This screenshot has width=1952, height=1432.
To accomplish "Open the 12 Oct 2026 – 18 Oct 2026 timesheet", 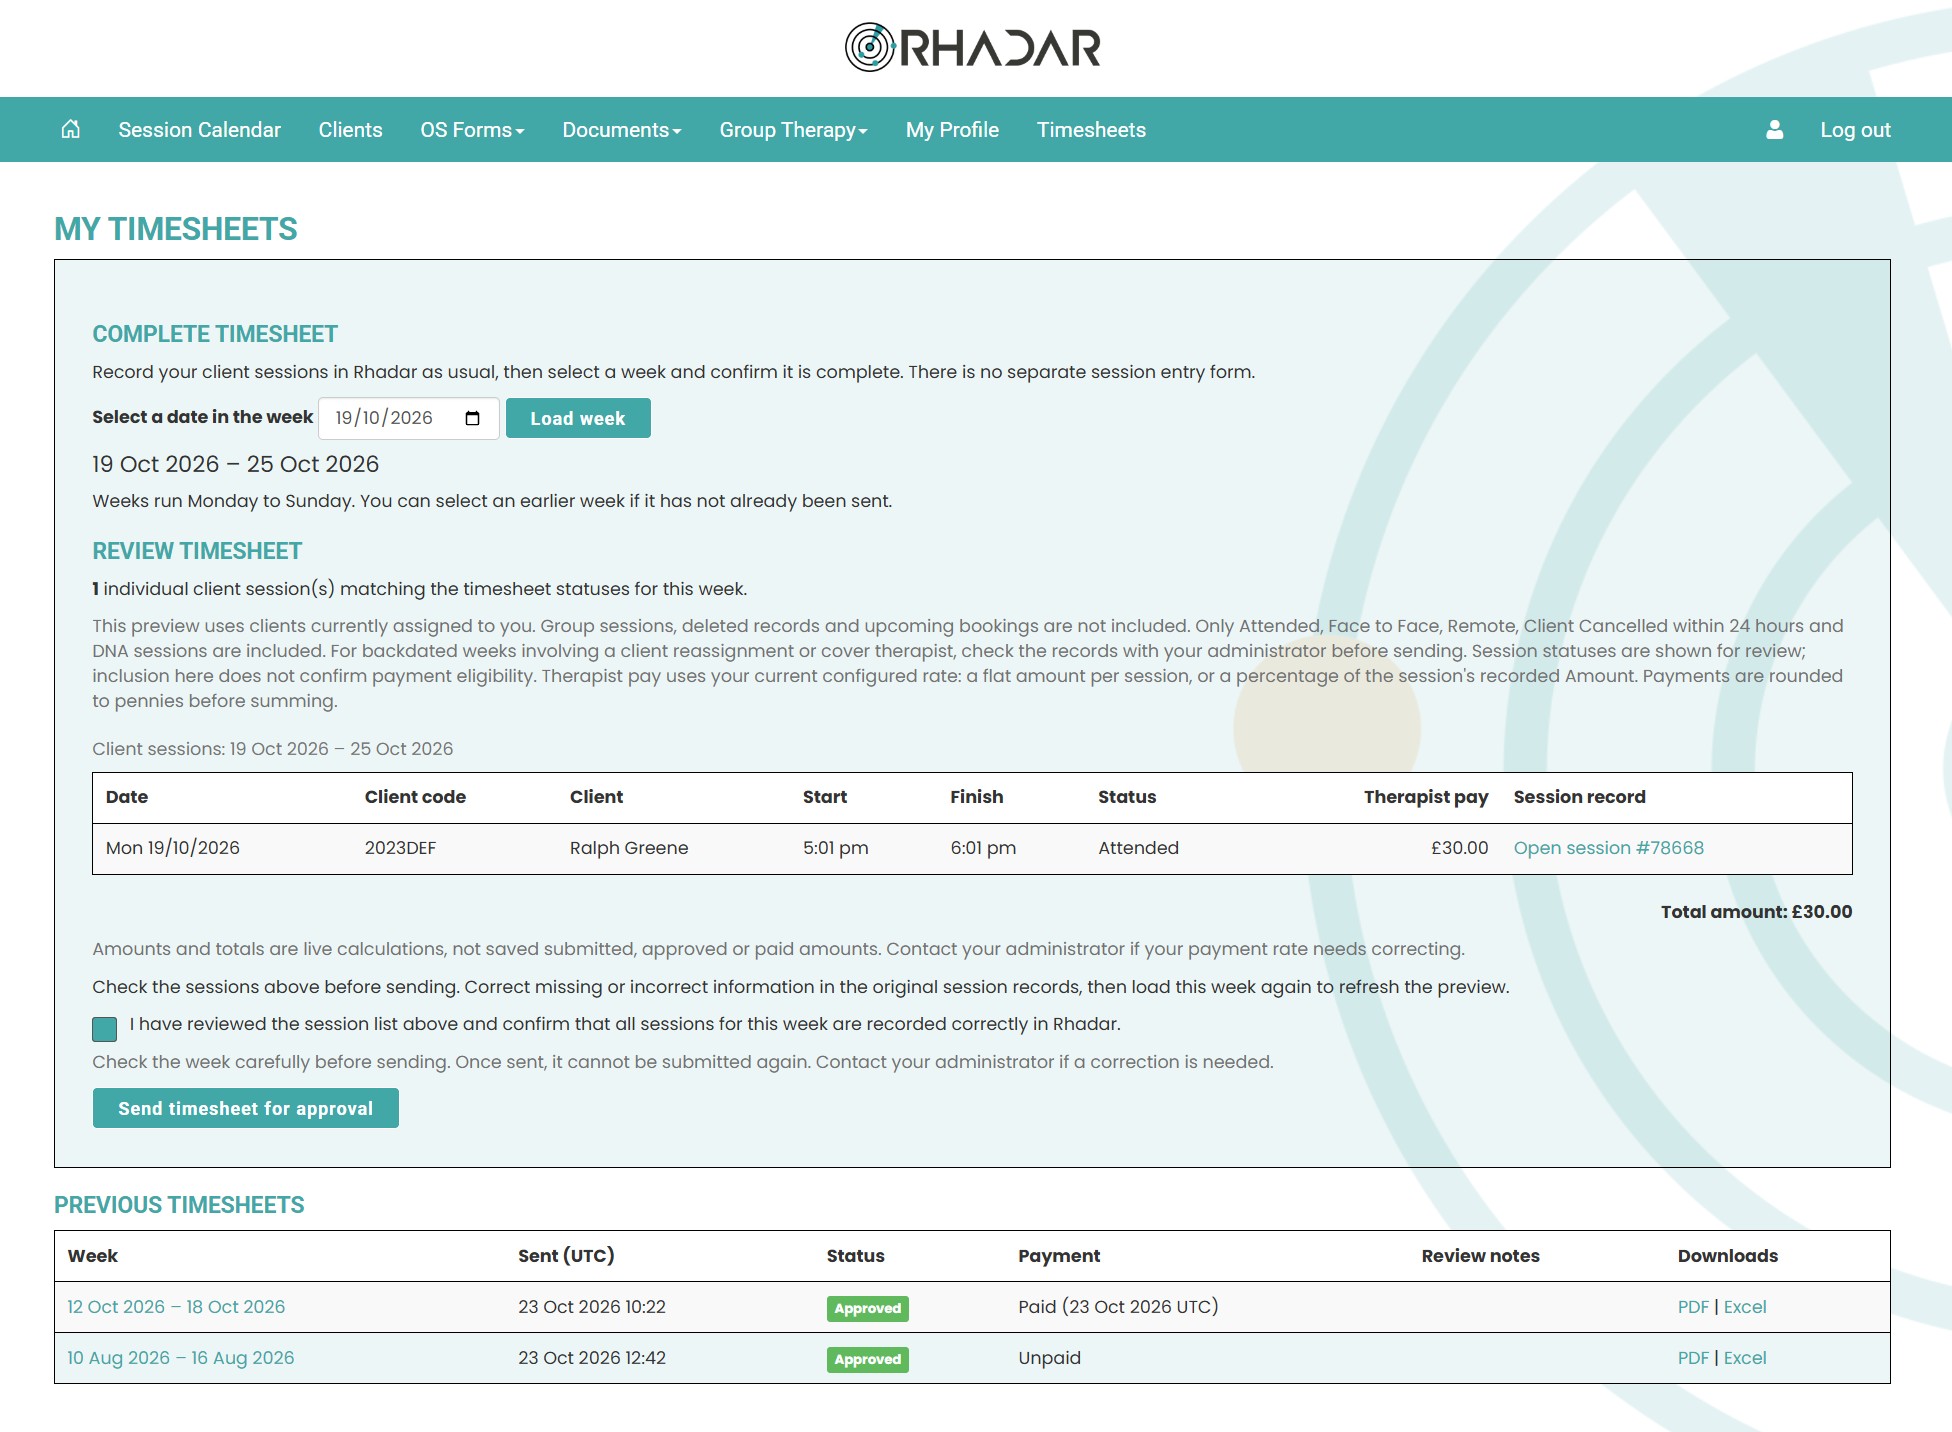I will tap(176, 1307).
